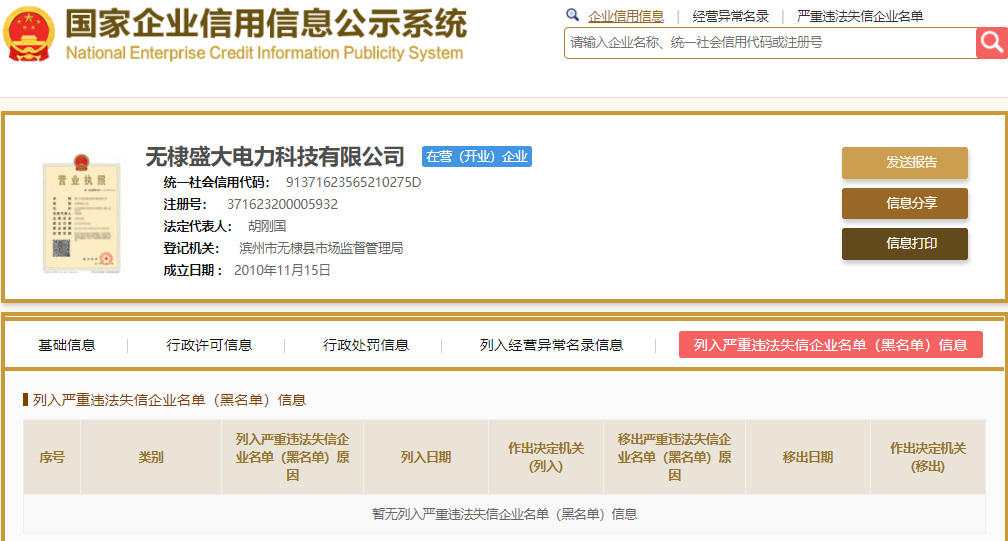Focus the enterprise name search input
Viewport: 1008px width, 541px height.
coord(770,43)
